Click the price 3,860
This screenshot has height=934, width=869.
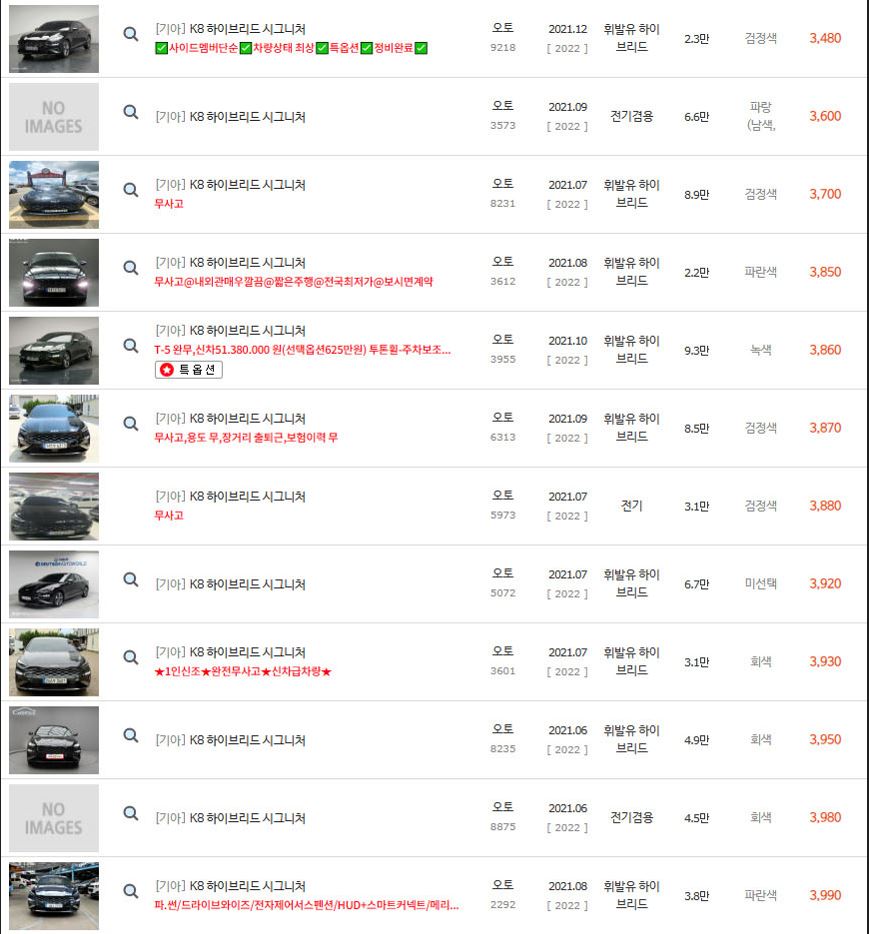pos(825,350)
